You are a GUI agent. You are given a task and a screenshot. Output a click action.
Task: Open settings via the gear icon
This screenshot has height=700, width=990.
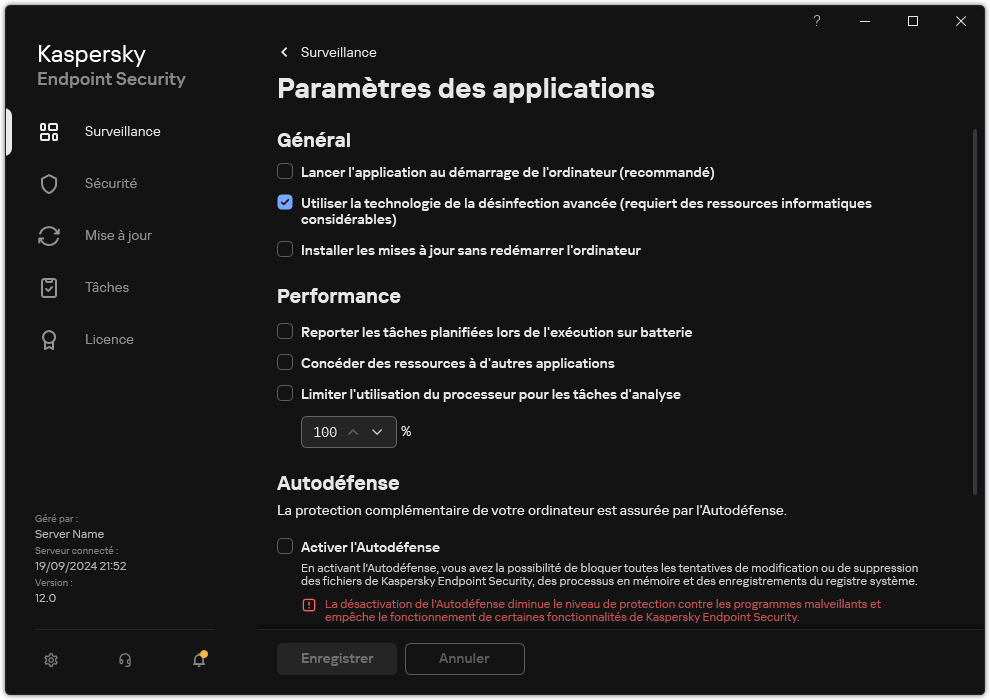[x=51, y=660]
